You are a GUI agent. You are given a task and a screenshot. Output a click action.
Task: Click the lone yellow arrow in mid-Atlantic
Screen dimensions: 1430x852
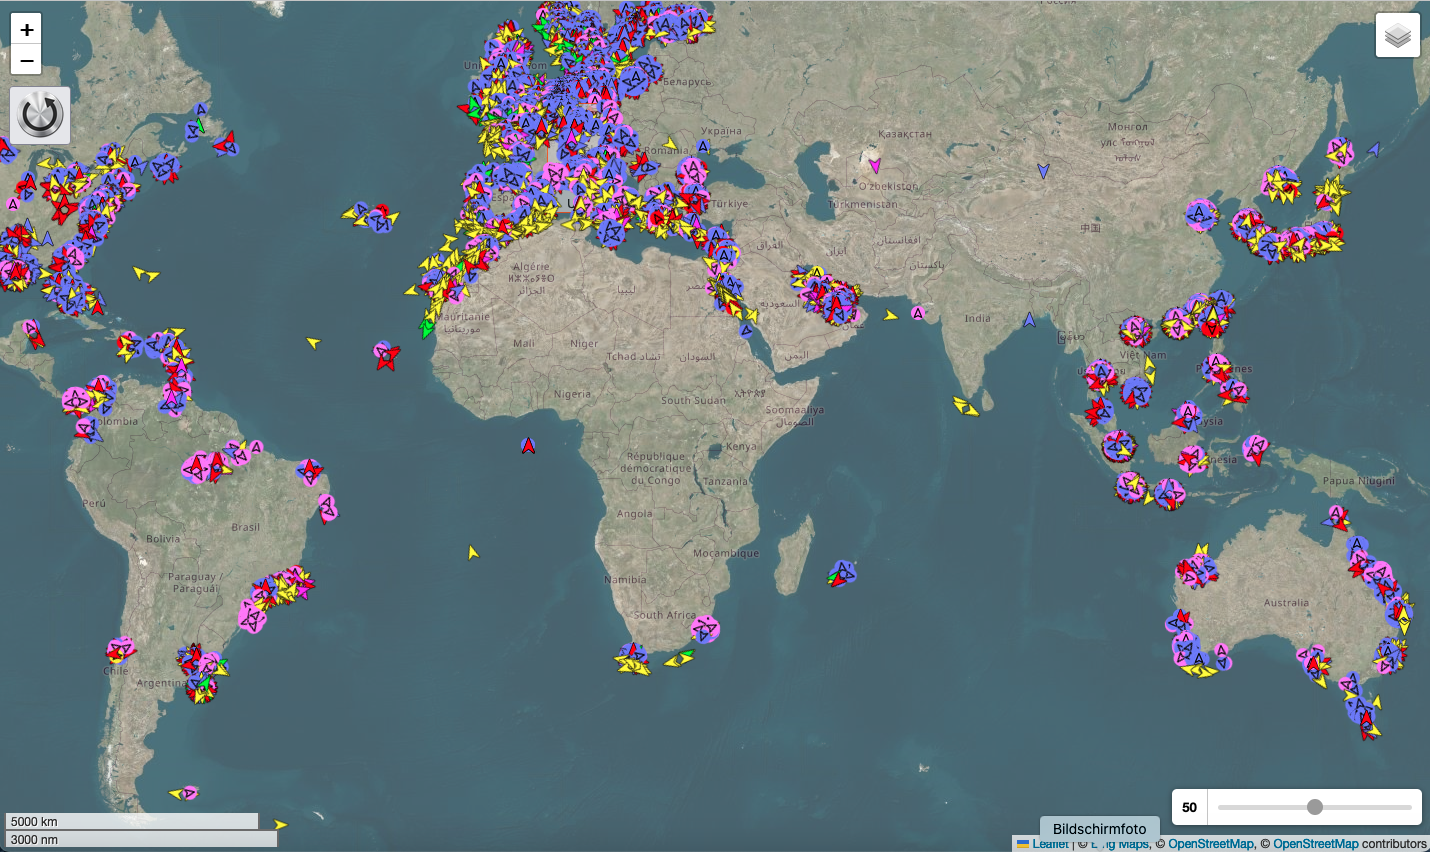coord(313,343)
